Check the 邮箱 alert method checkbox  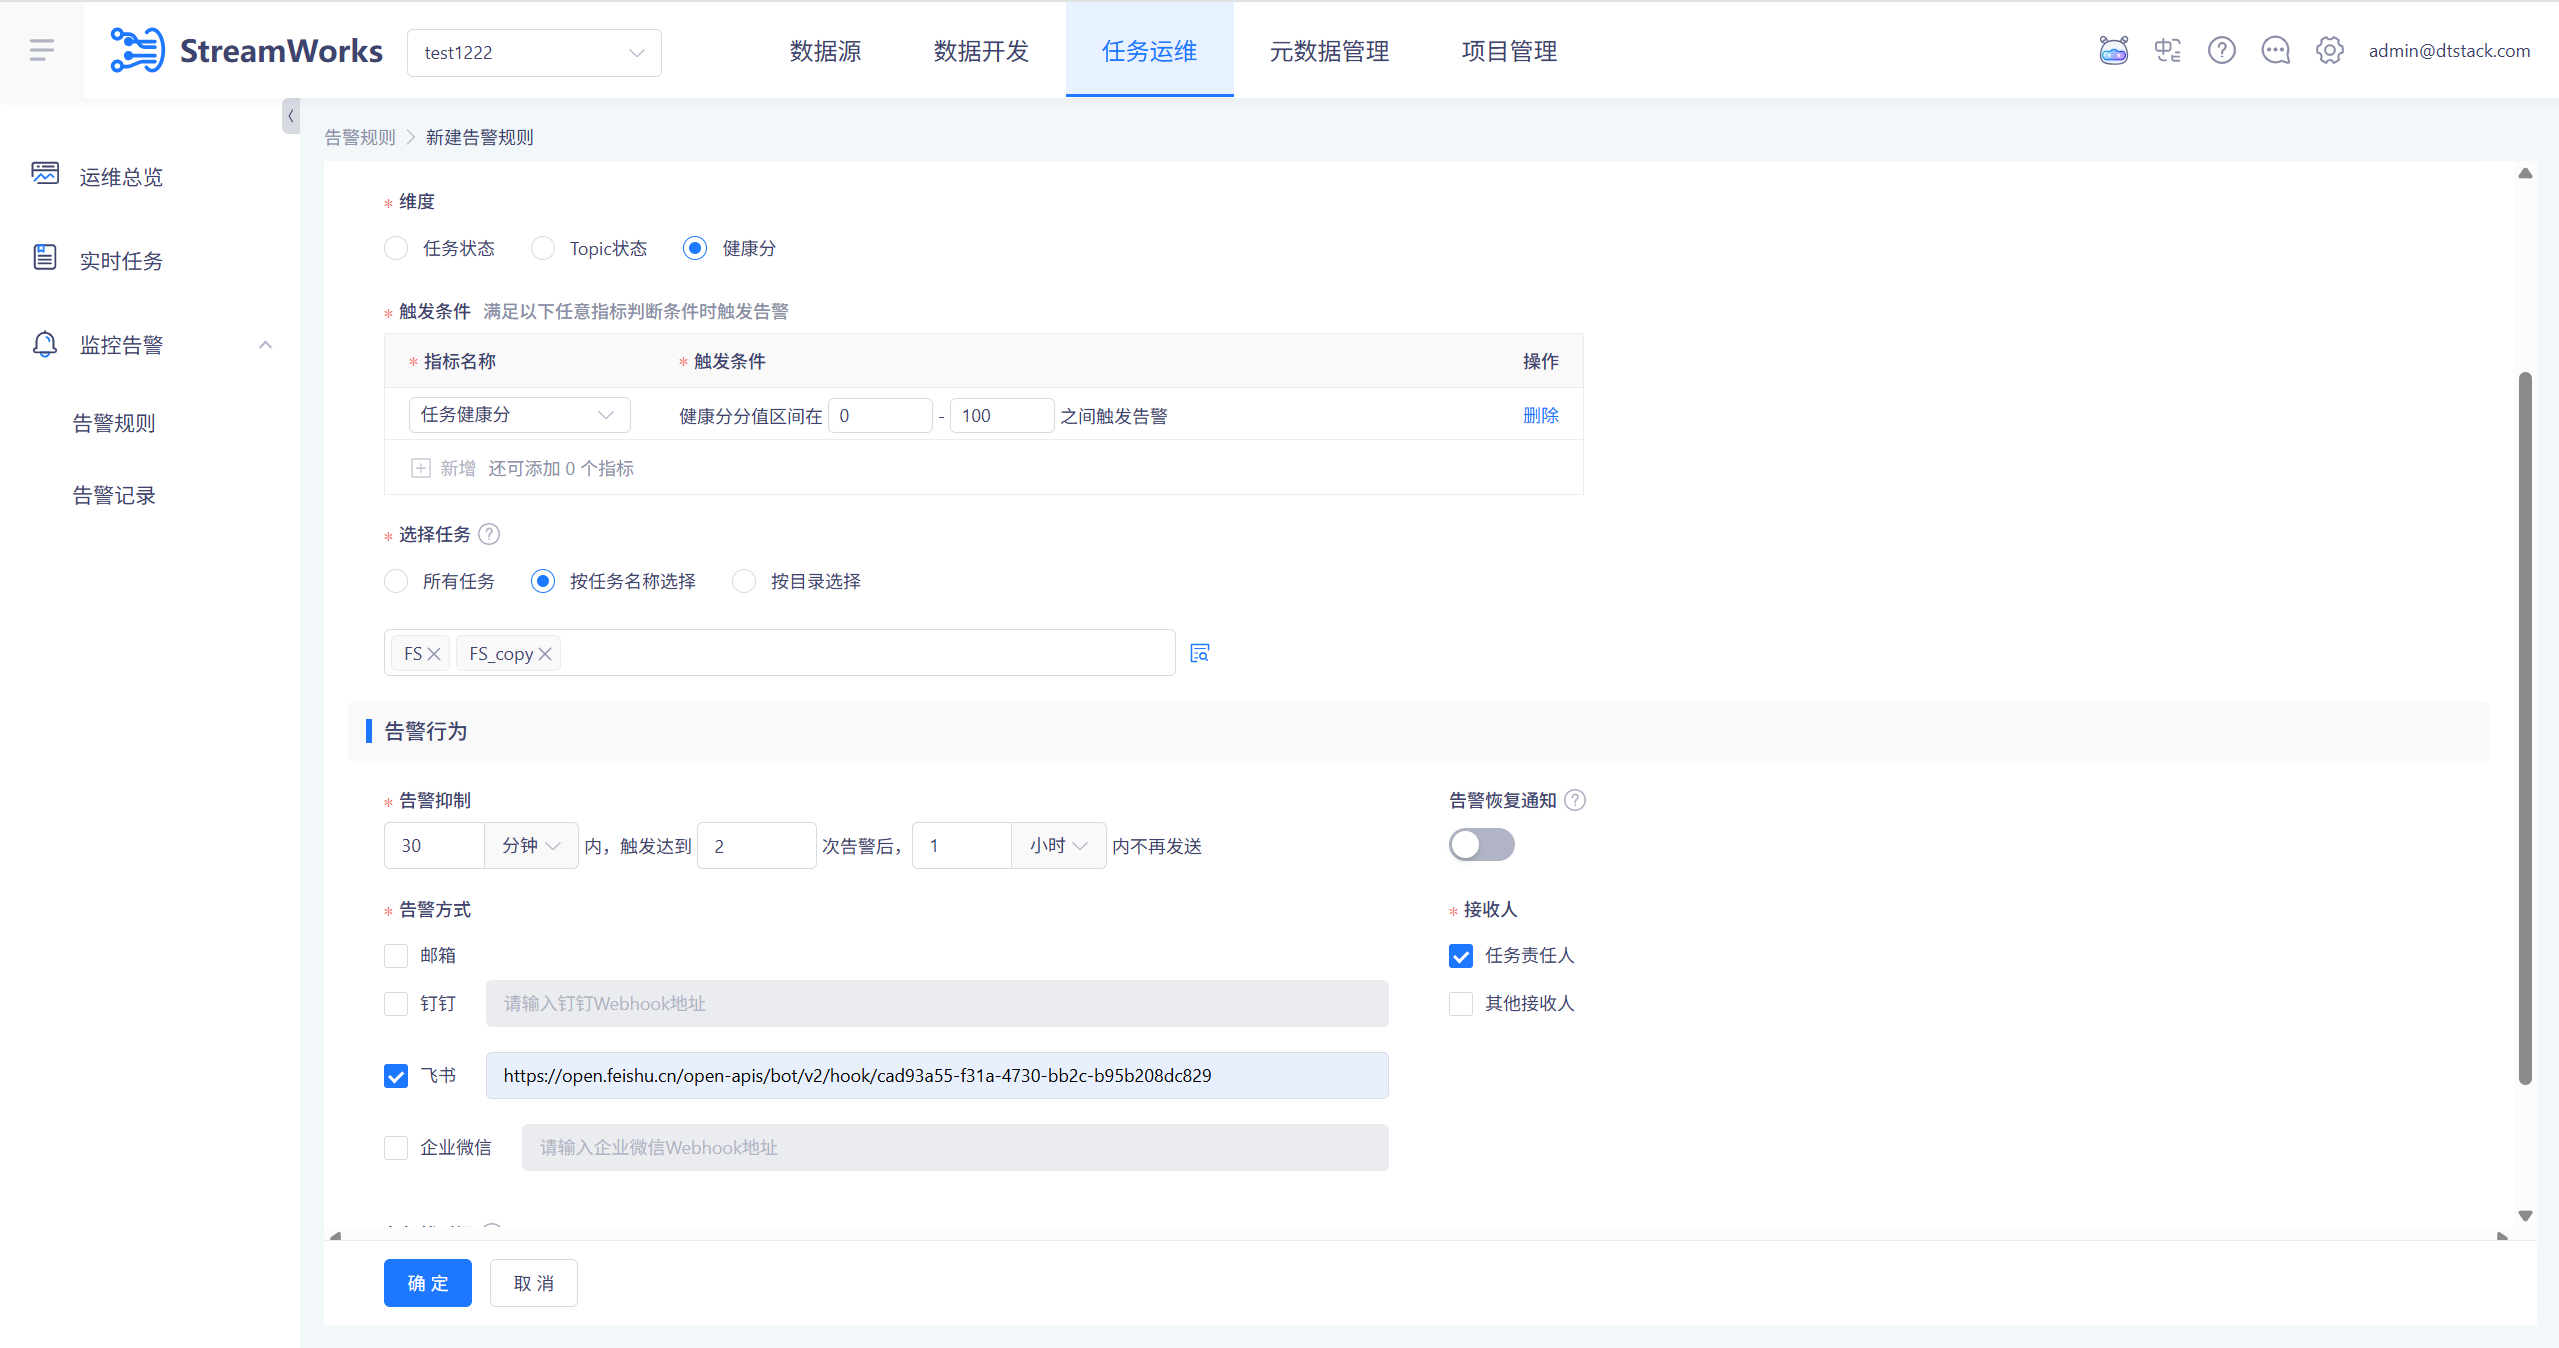[x=396, y=956]
